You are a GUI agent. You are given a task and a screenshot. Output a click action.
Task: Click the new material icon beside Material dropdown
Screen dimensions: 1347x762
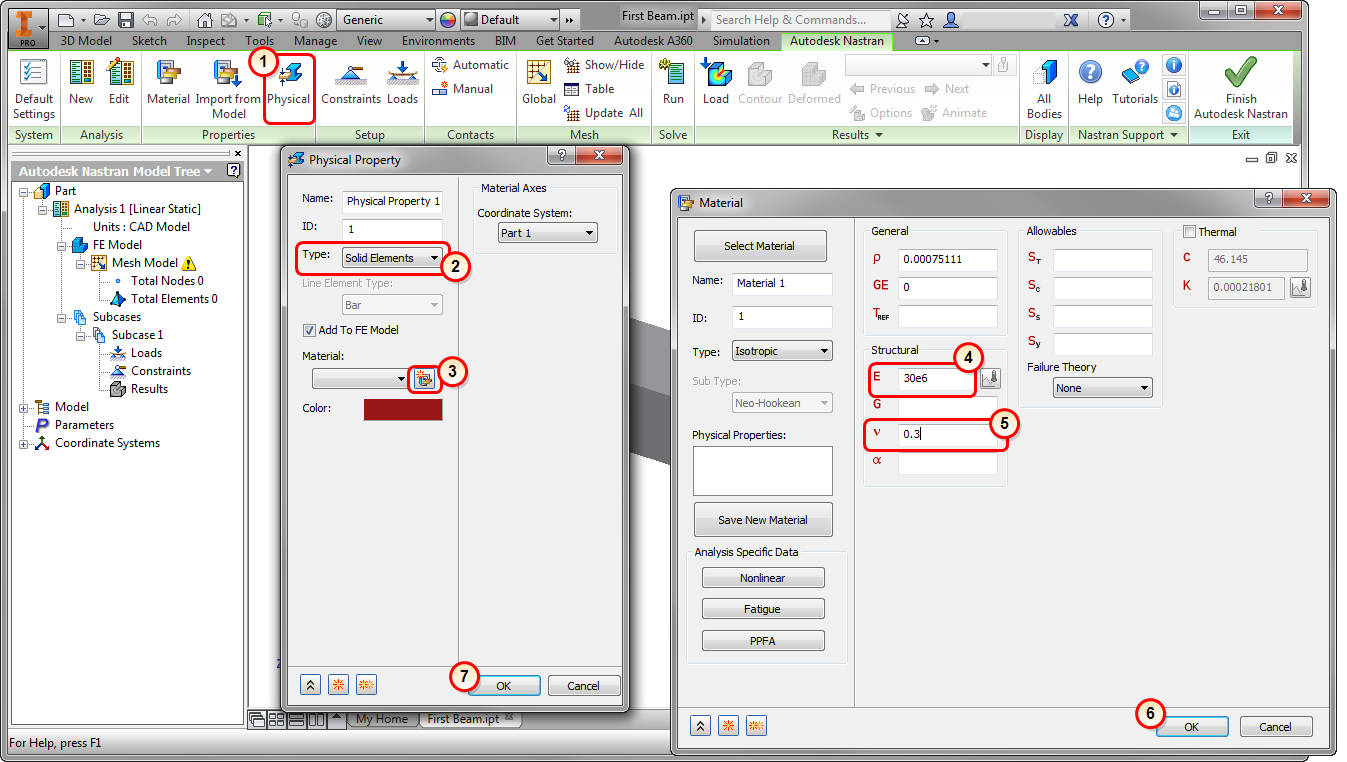pyautogui.click(x=423, y=379)
